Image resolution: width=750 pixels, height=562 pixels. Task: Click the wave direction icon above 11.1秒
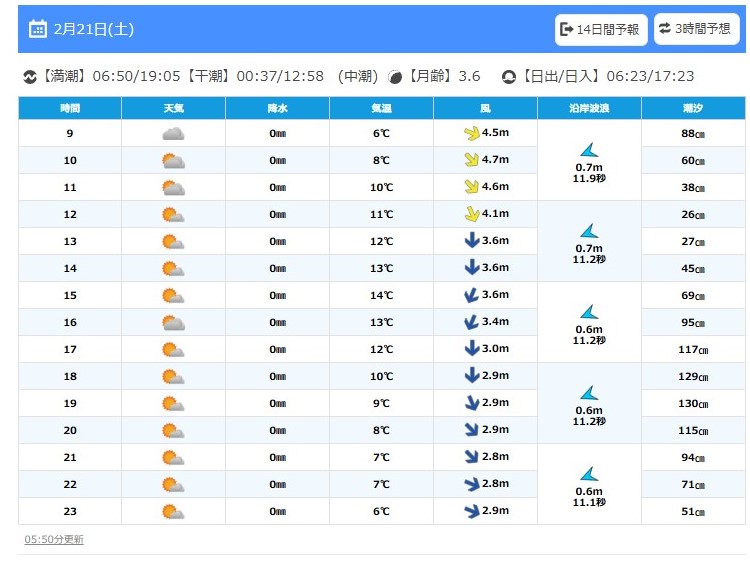(x=589, y=473)
